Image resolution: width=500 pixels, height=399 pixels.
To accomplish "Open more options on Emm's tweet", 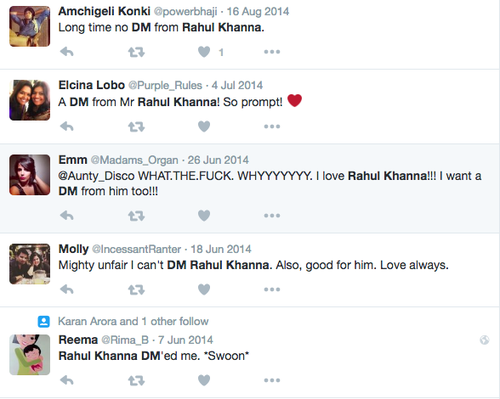I will tap(272, 215).
